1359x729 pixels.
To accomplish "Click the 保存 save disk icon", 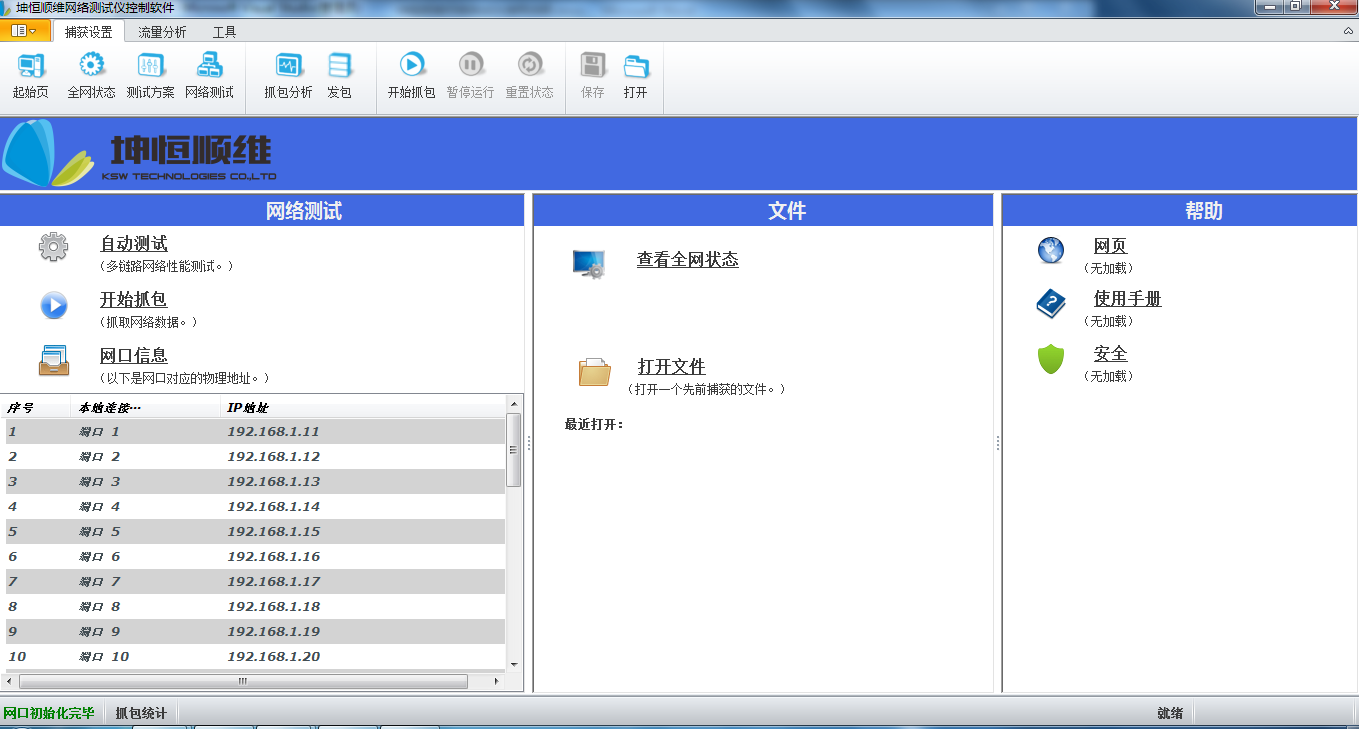I will point(593,77).
